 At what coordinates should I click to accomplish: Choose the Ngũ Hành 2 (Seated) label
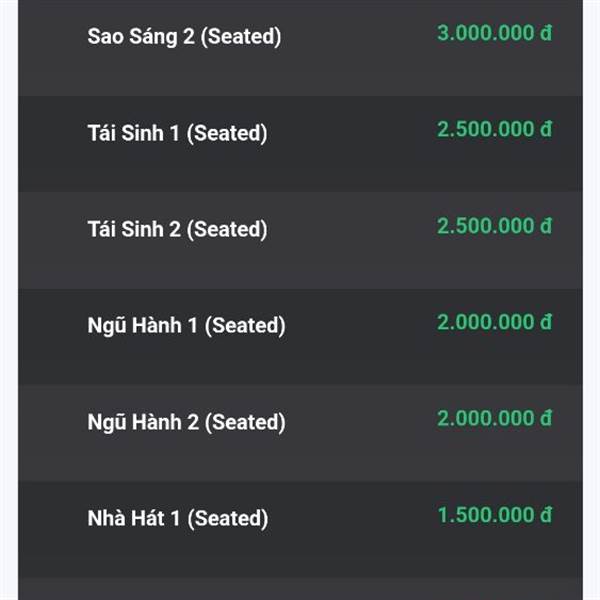[186, 422]
